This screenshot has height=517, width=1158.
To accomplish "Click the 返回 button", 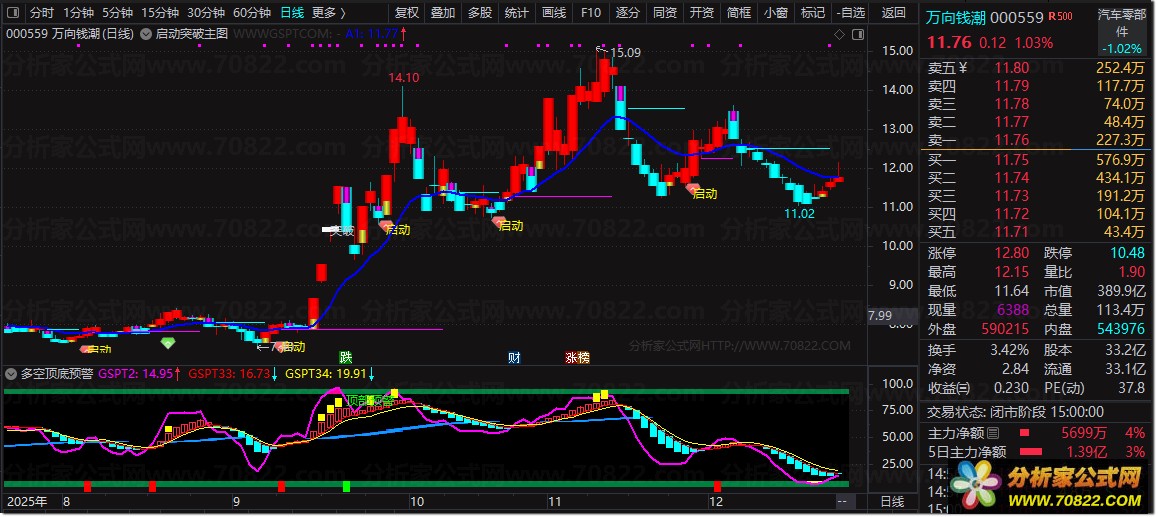I will coord(894,13).
